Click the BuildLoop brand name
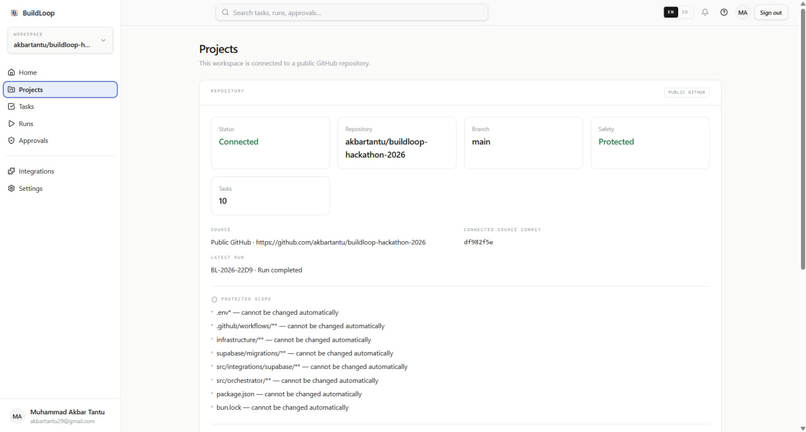This screenshot has height=432, width=806. [x=39, y=13]
